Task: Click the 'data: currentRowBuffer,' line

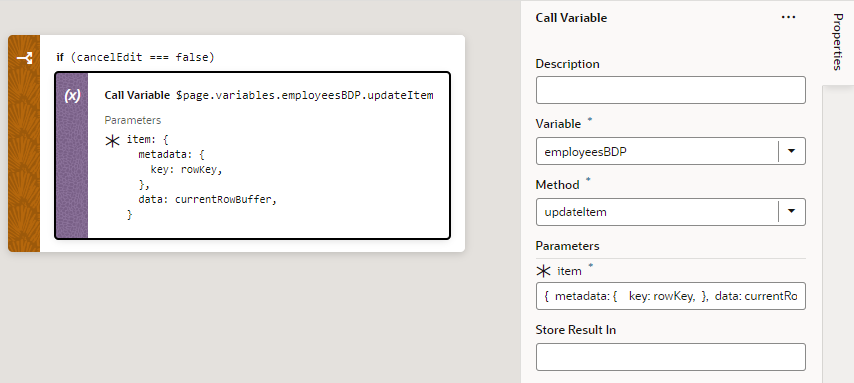Action: point(208,200)
